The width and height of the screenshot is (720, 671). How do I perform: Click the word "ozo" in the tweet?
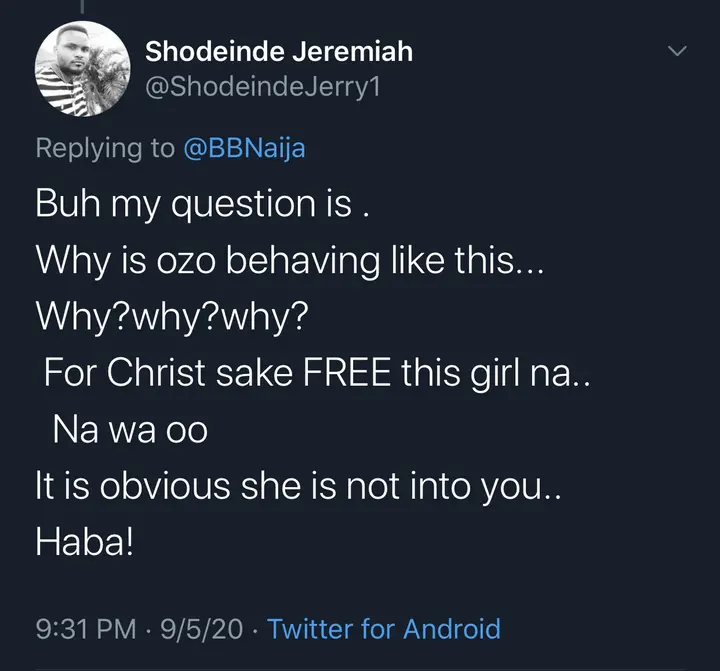click(181, 261)
